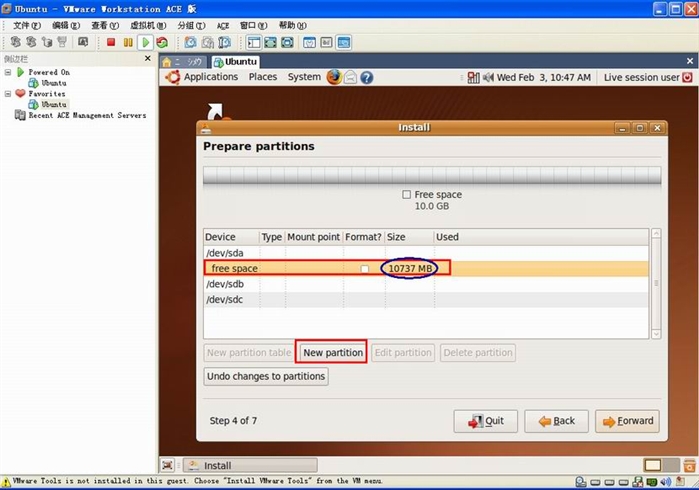Click the Forward button in installer
The height and width of the screenshot is (490, 699).
click(x=627, y=421)
